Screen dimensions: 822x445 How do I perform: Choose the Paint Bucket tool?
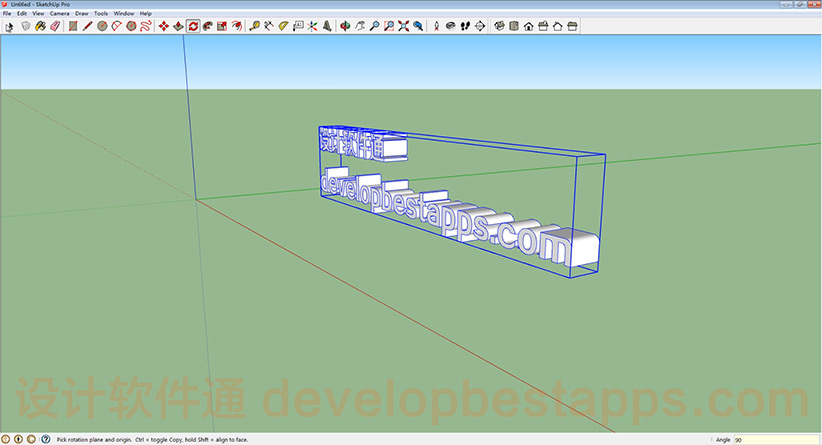tap(40, 26)
